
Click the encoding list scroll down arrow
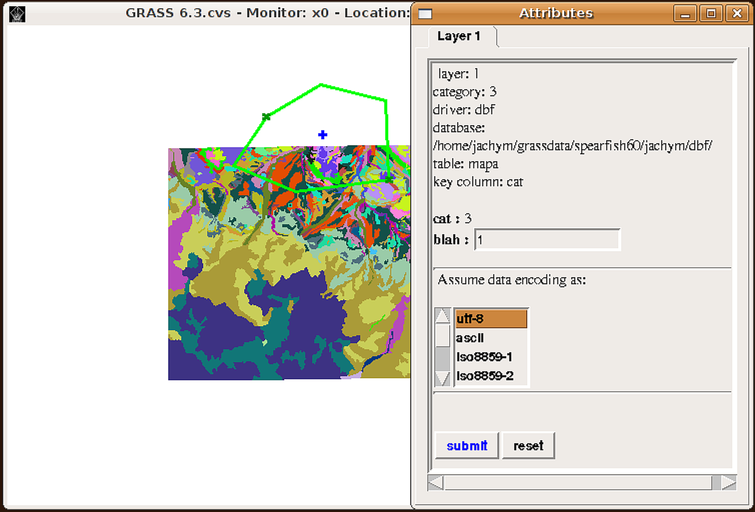point(443,379)
